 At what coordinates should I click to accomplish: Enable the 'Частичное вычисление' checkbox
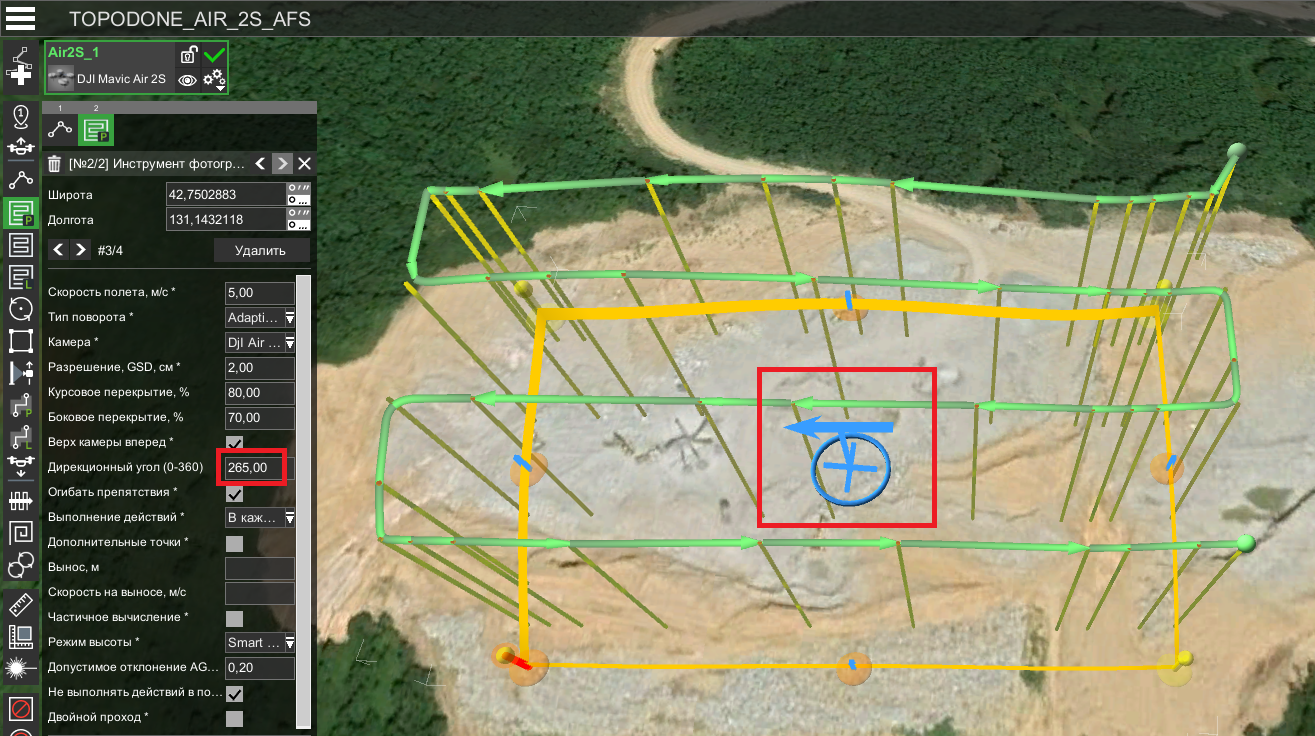[x=234, y=618]
